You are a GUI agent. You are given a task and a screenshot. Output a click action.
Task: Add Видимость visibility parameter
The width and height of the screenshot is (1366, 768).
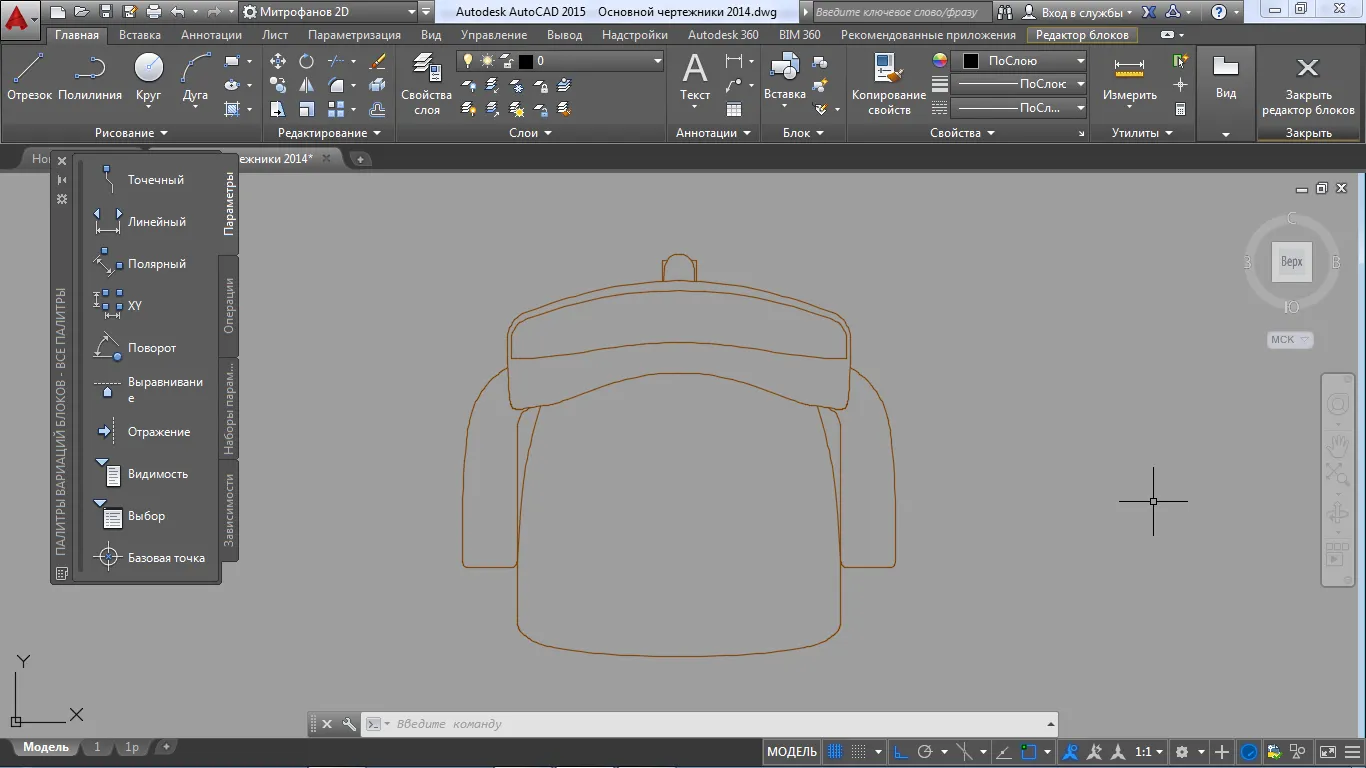(x=146, y=474)
